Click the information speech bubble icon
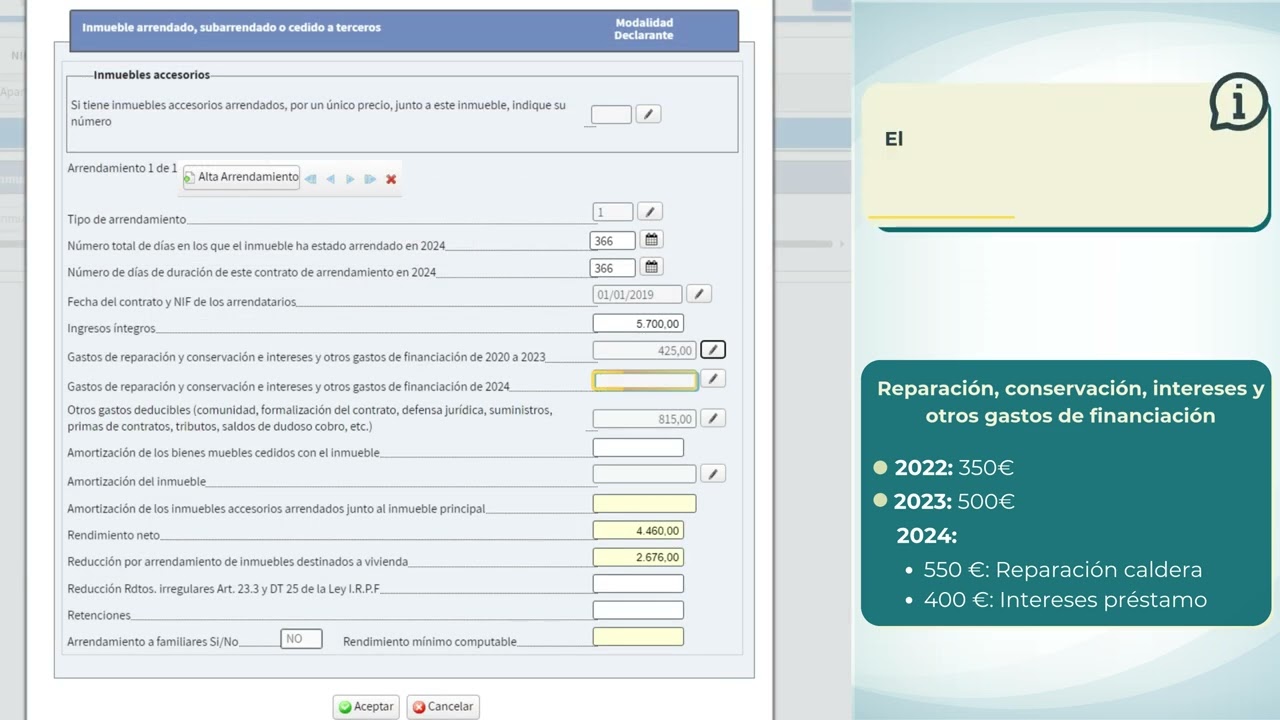The image size is (1280, 720). pos(1238,101)
